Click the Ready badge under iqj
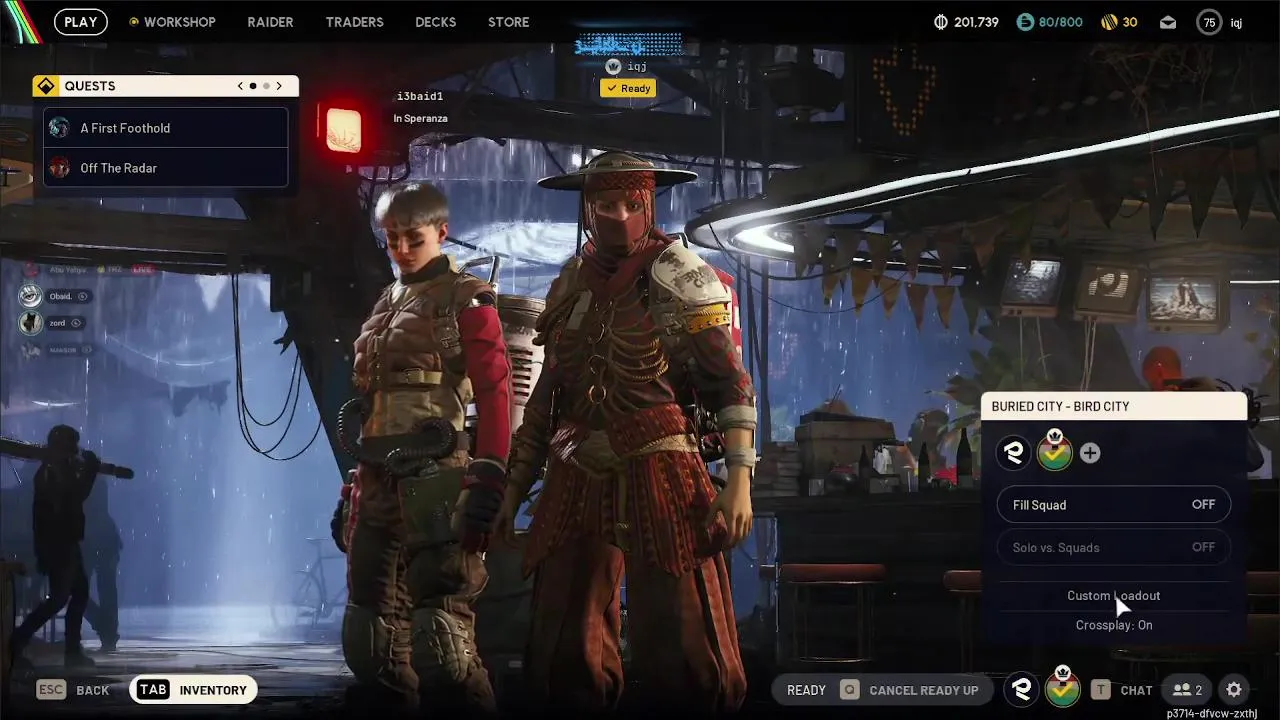 (x=628, y=88)
